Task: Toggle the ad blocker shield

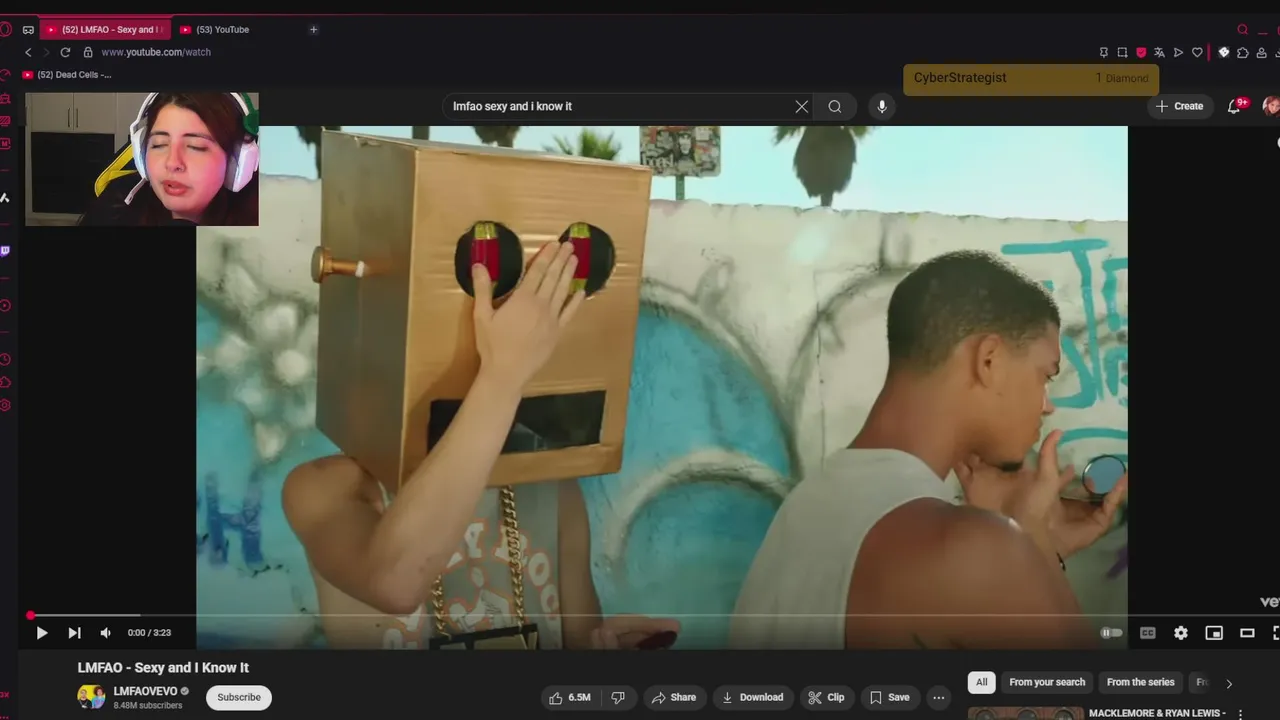Action: (x=1141, y=52)
